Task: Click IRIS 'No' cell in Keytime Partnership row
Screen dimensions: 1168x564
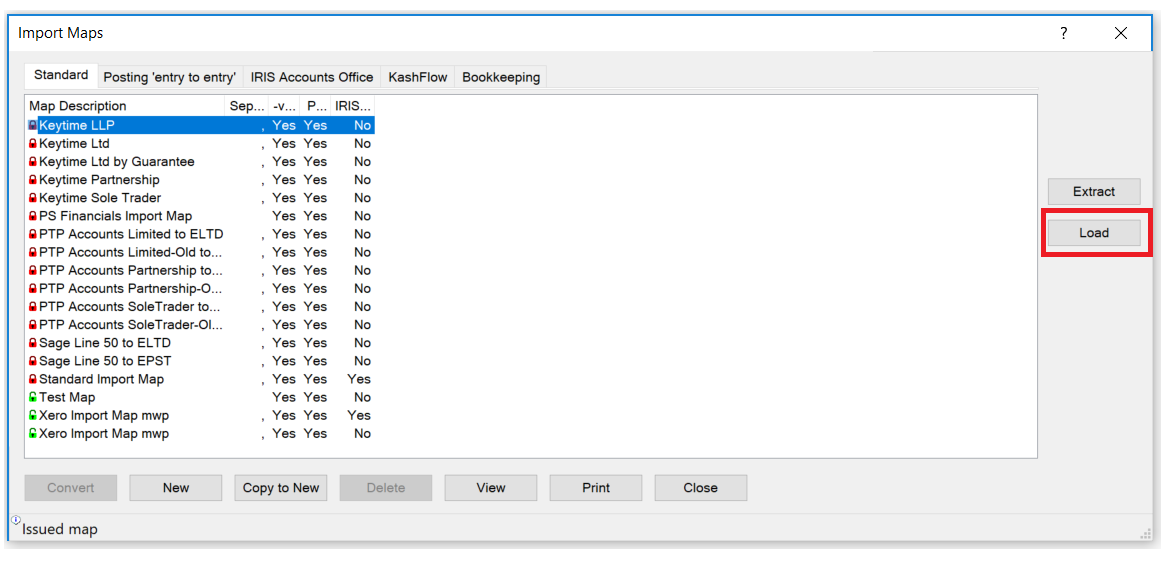Action: coord(363,180)
